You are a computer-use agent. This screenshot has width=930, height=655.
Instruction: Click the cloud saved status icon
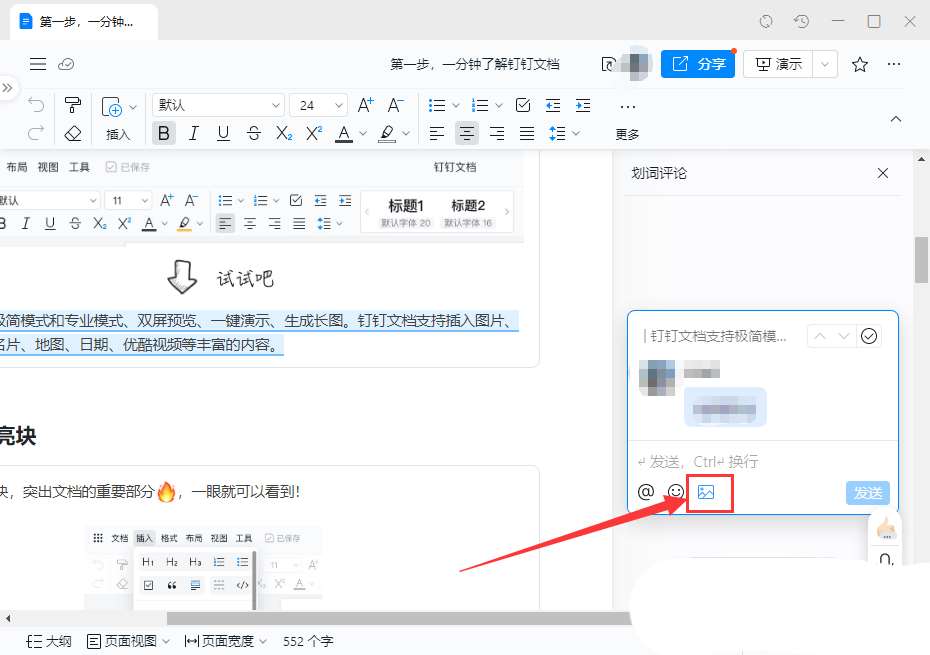(x=66, y=64)
